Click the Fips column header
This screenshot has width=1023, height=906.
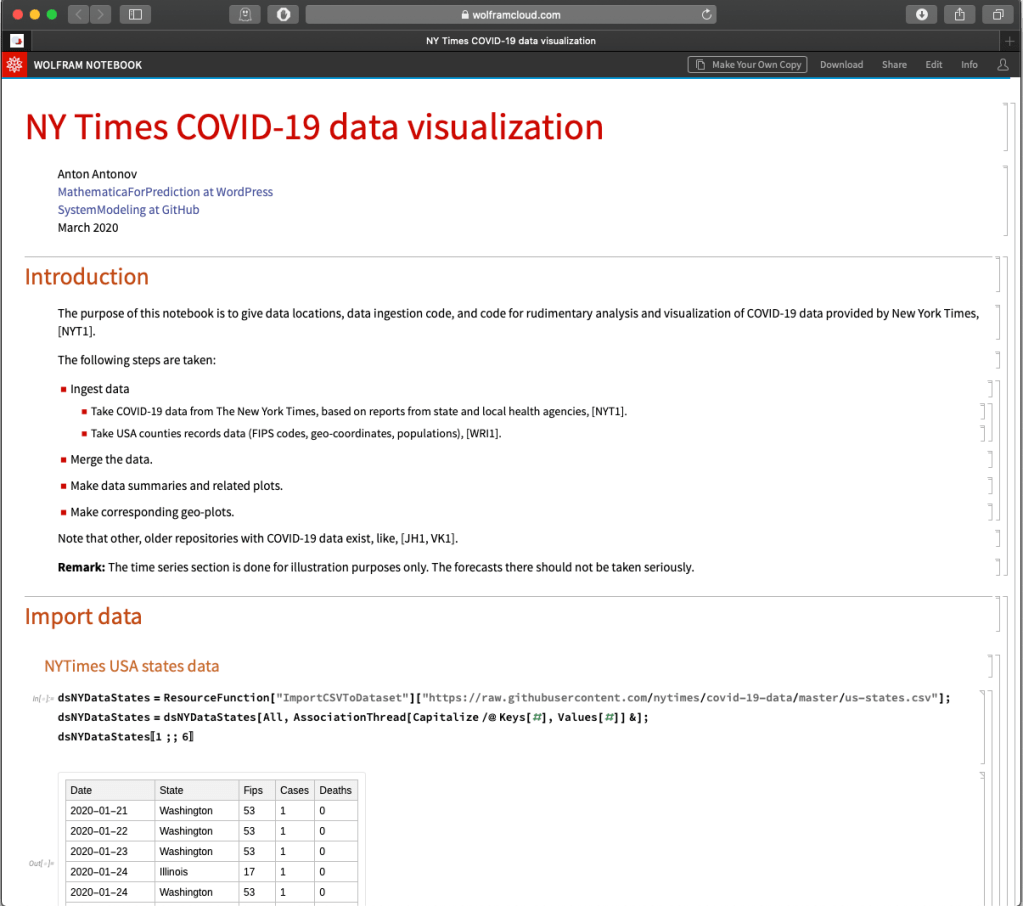tap(256, 790)
